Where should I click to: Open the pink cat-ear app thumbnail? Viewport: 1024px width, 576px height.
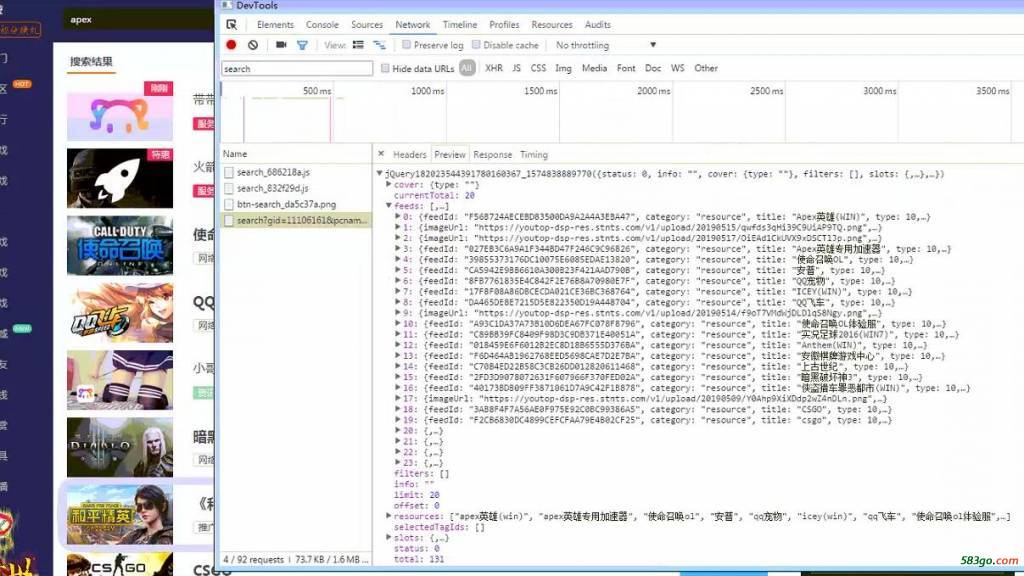120,111
